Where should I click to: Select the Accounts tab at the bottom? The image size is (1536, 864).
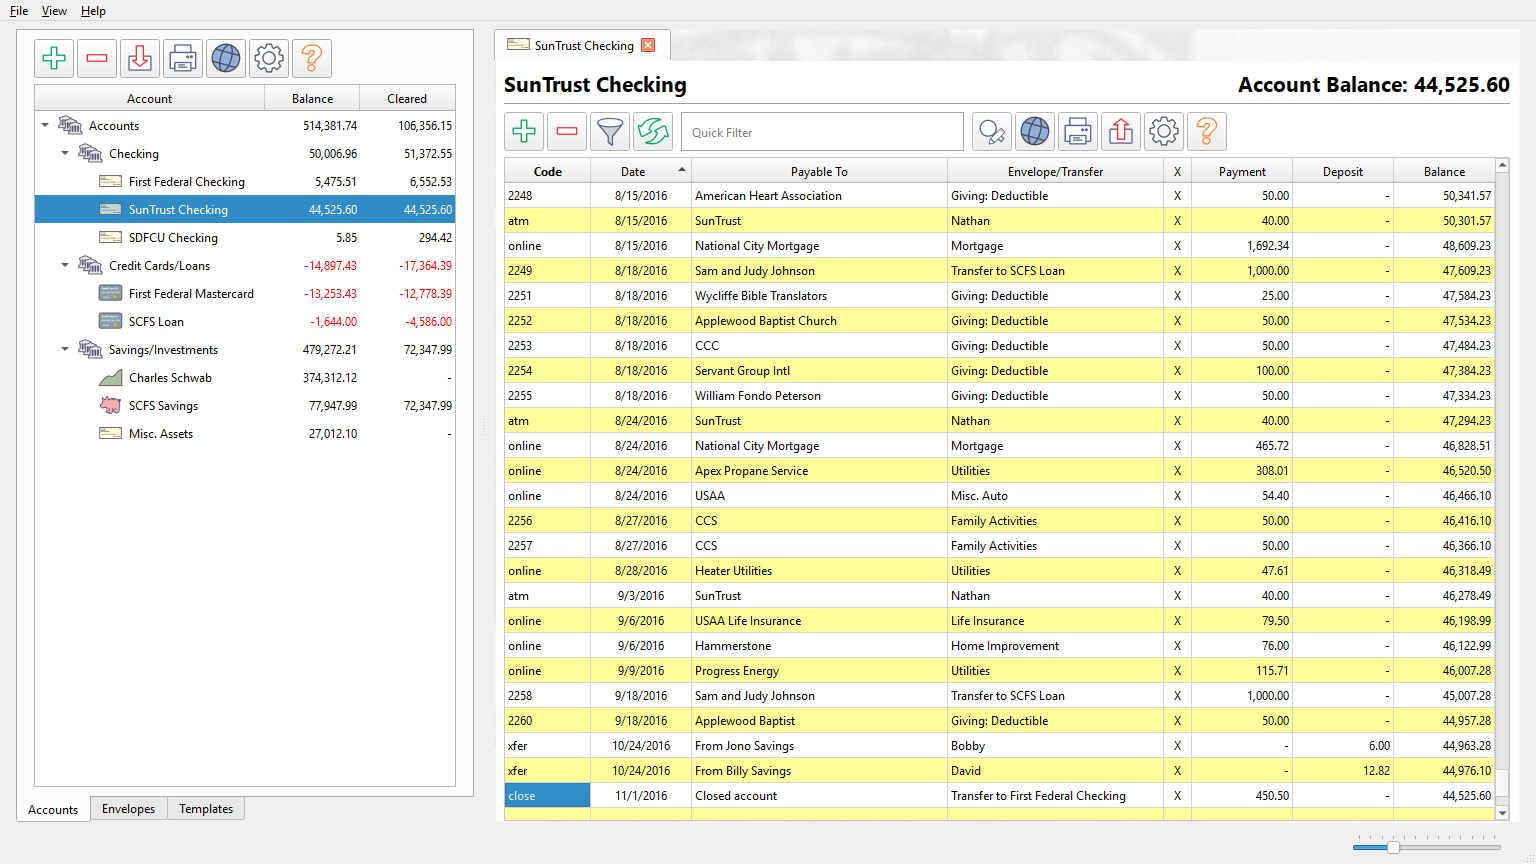pos(53,809)
